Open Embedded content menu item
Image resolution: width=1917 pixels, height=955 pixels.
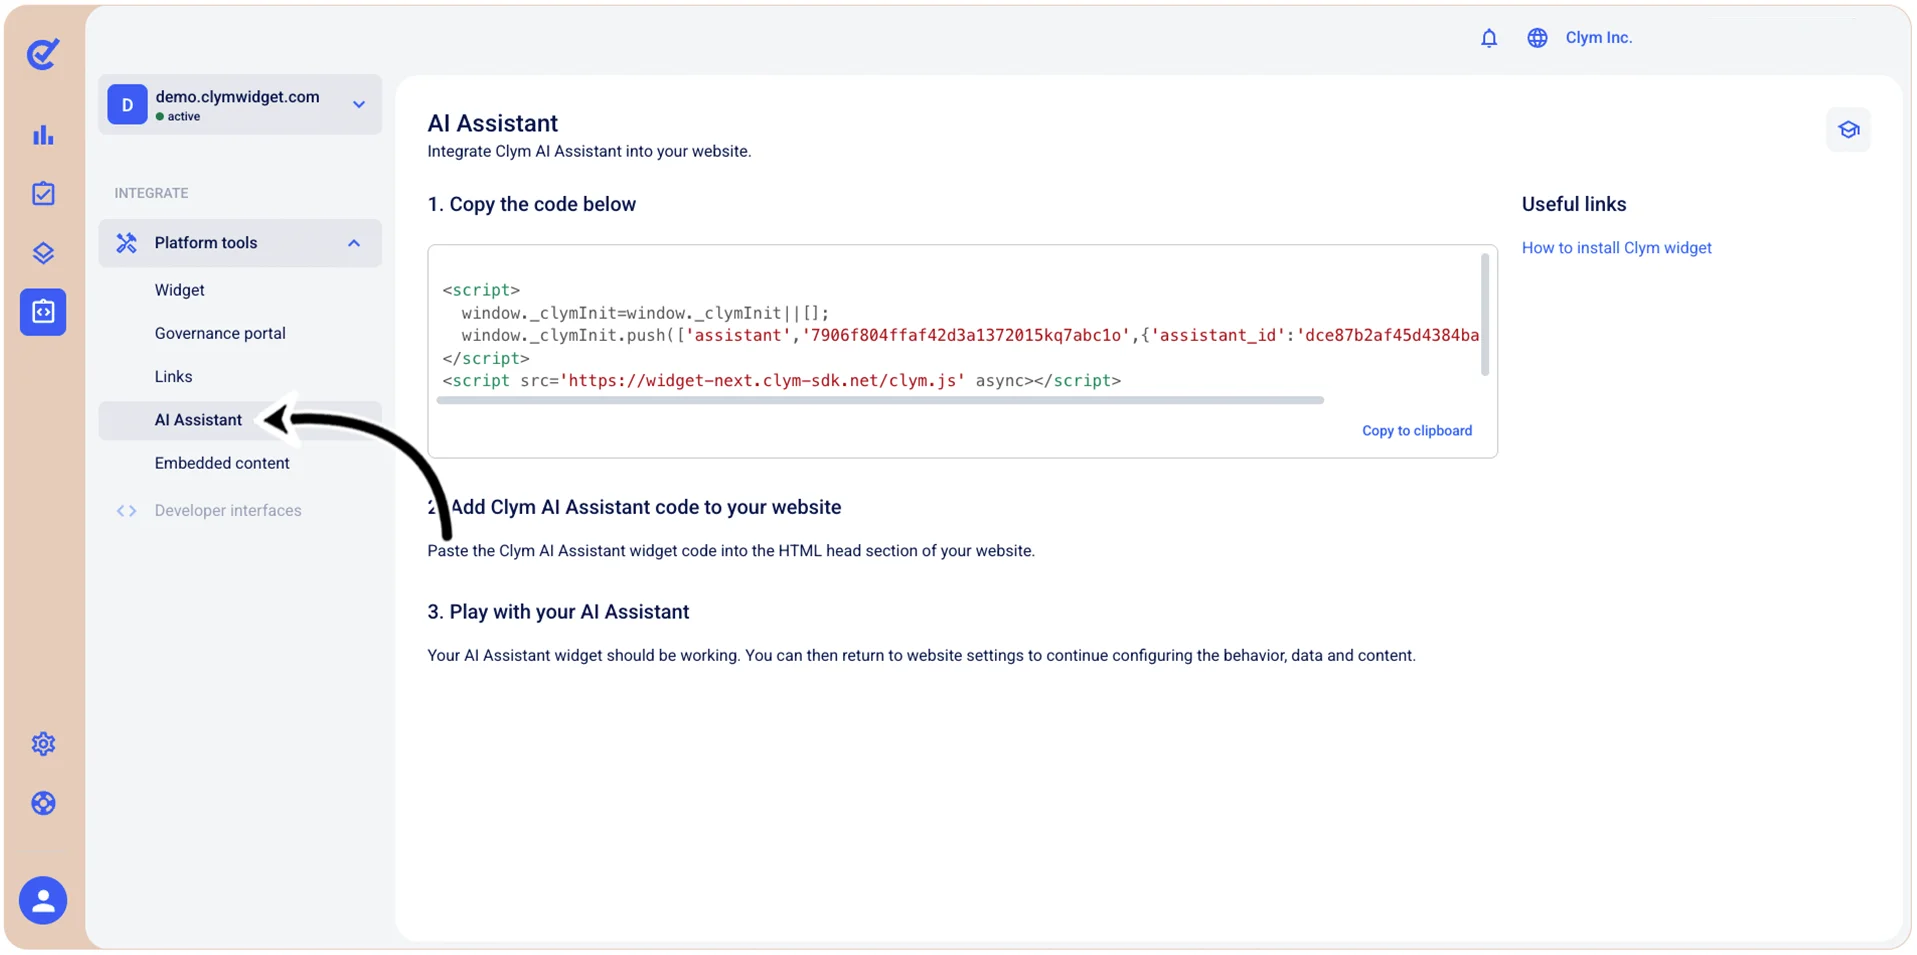pyautogui.click(x=222, y=463)
